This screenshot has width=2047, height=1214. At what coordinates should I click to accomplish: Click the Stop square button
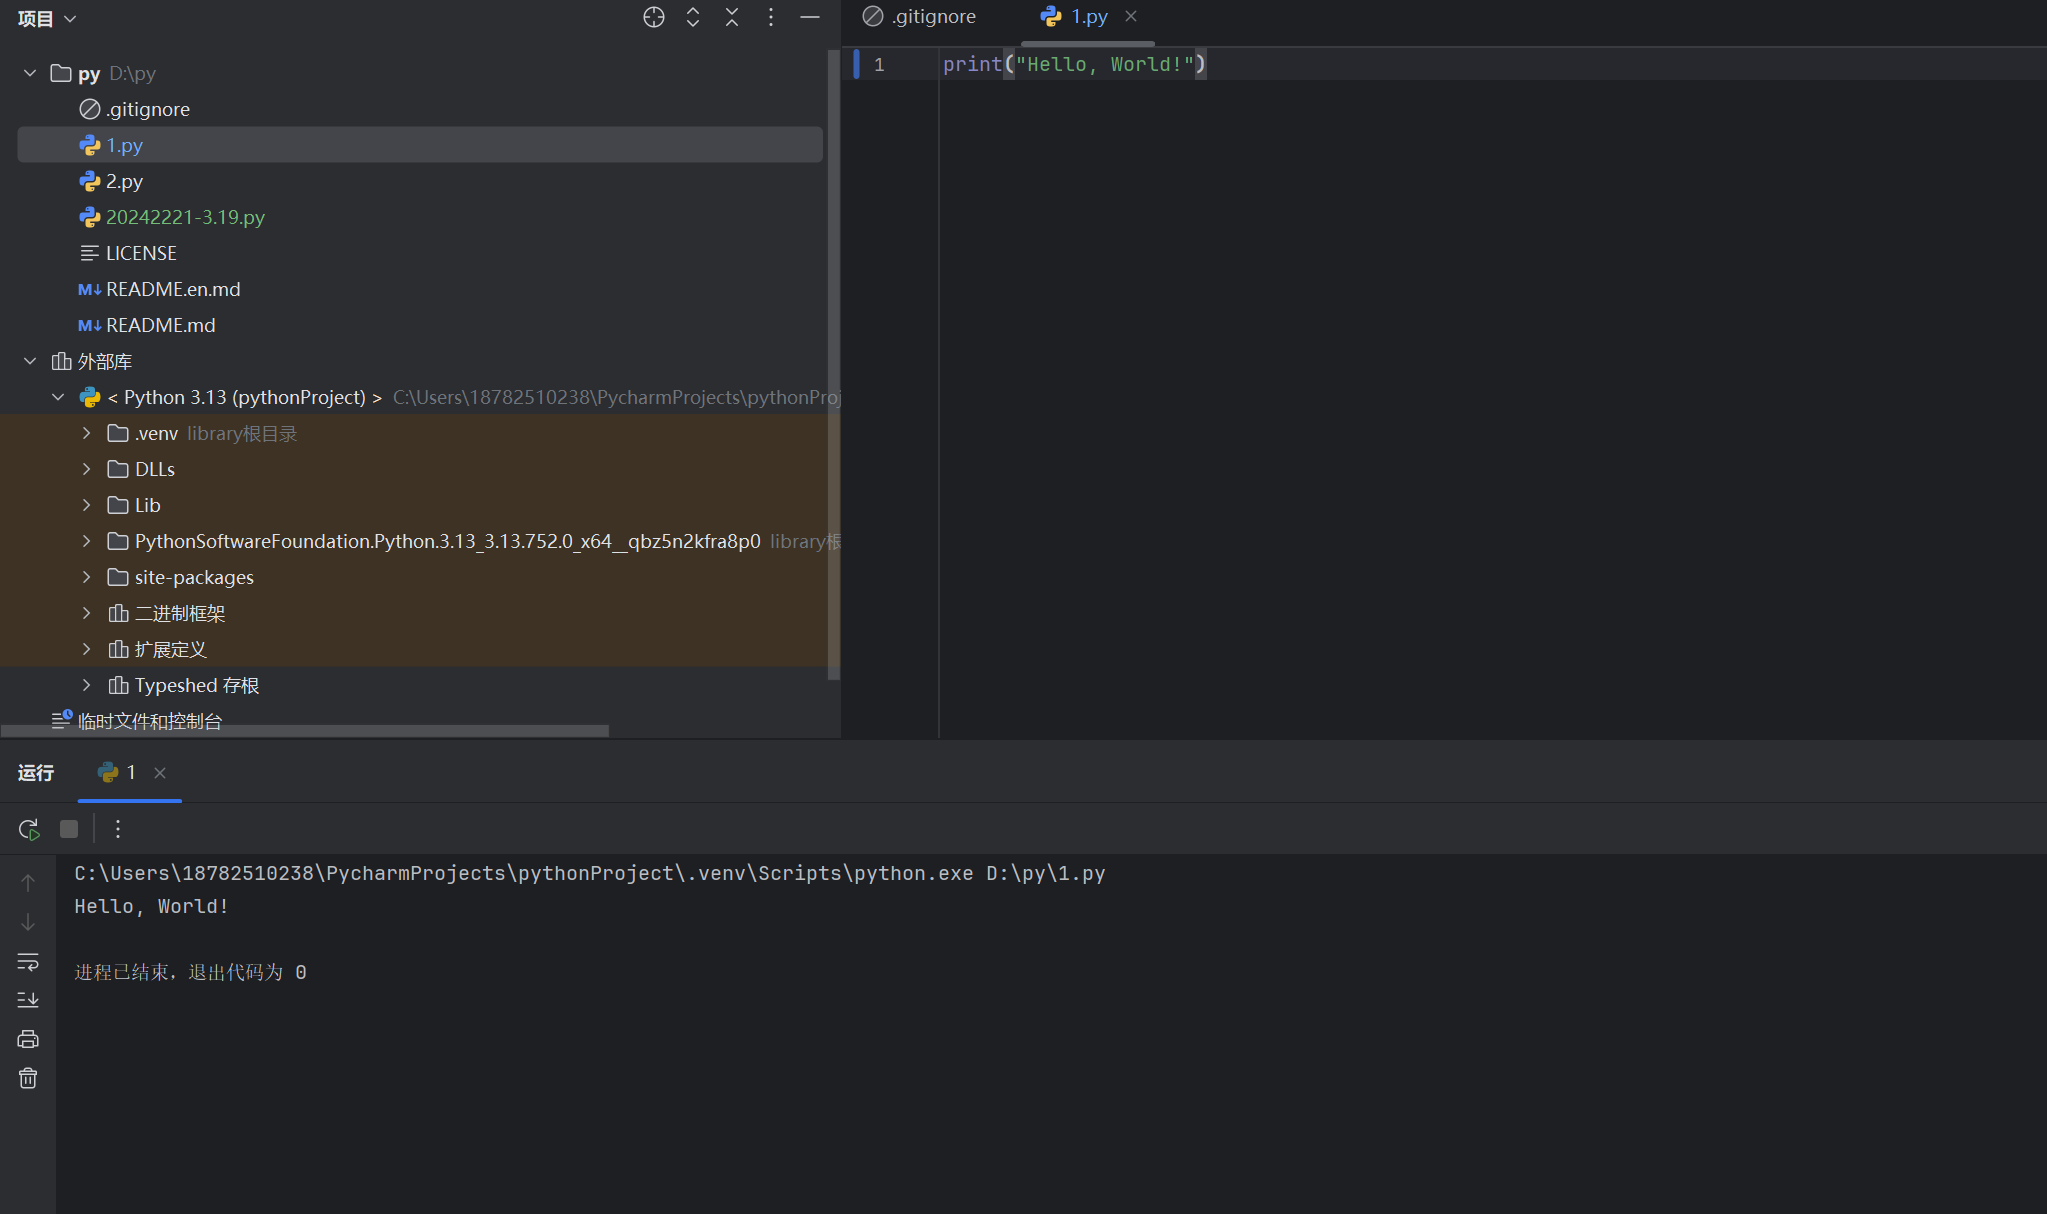[x=69, y=829]
